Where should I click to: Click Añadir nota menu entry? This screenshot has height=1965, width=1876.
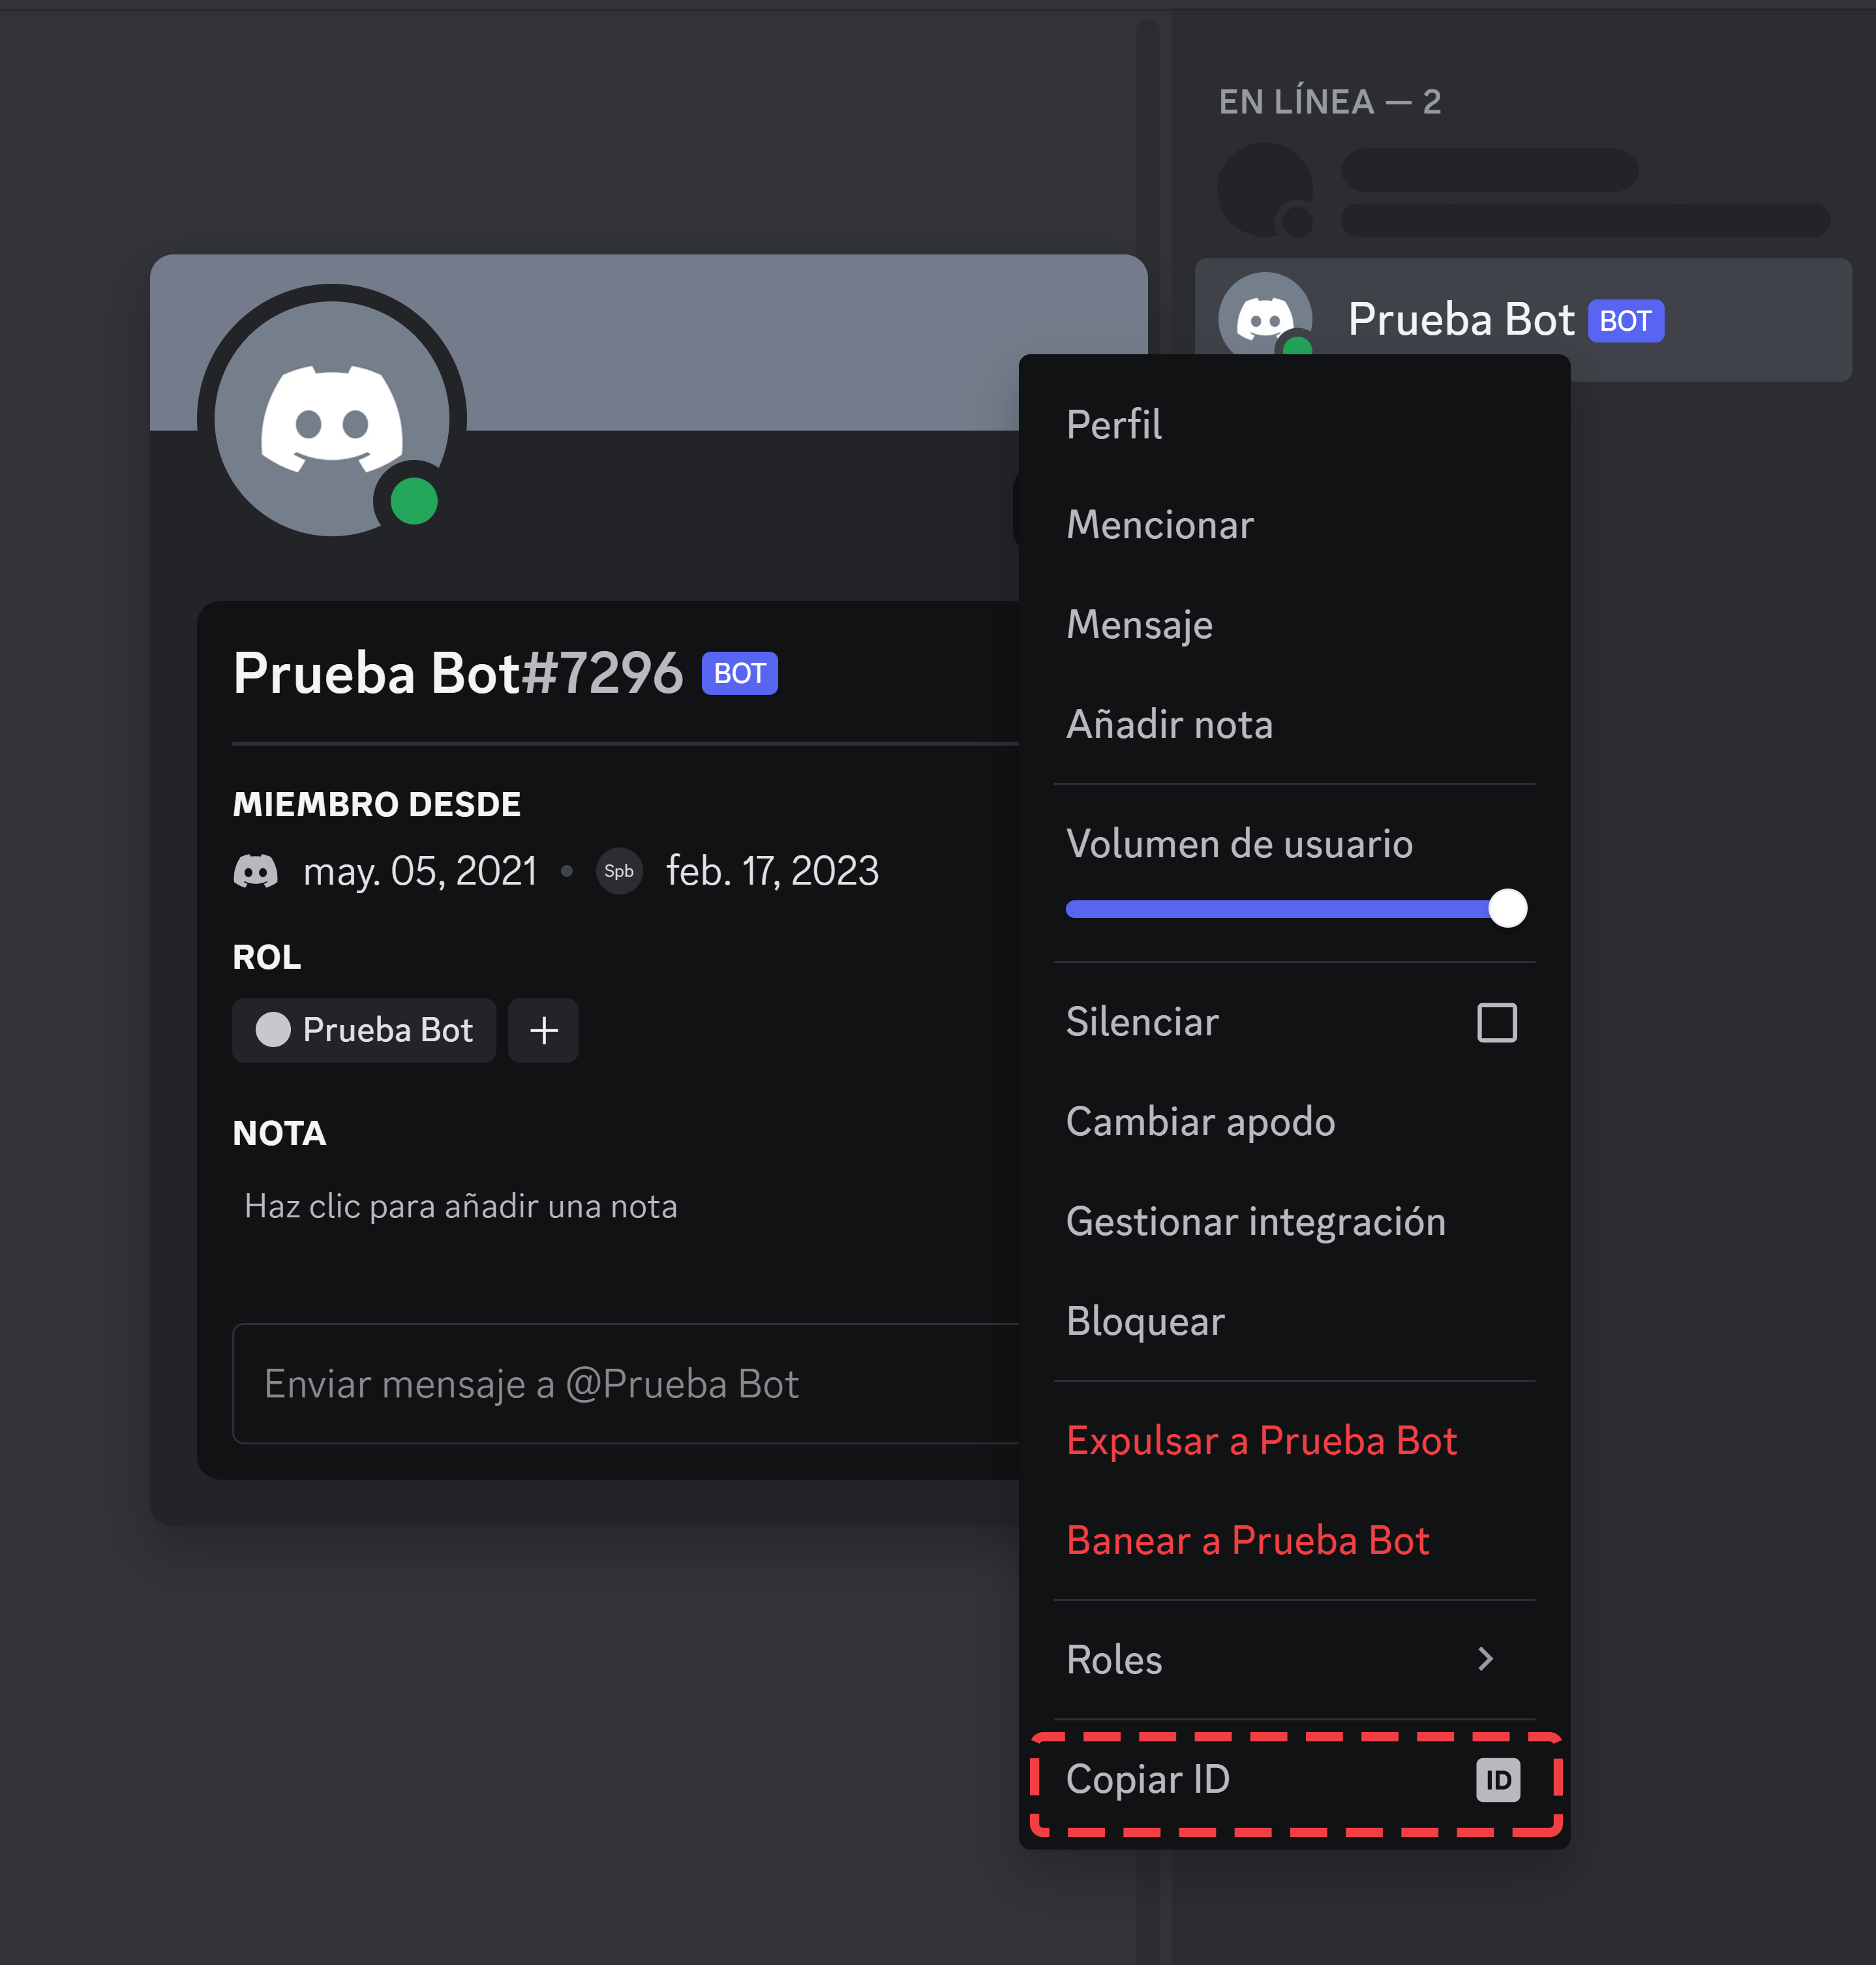(x=1294, y=724)
